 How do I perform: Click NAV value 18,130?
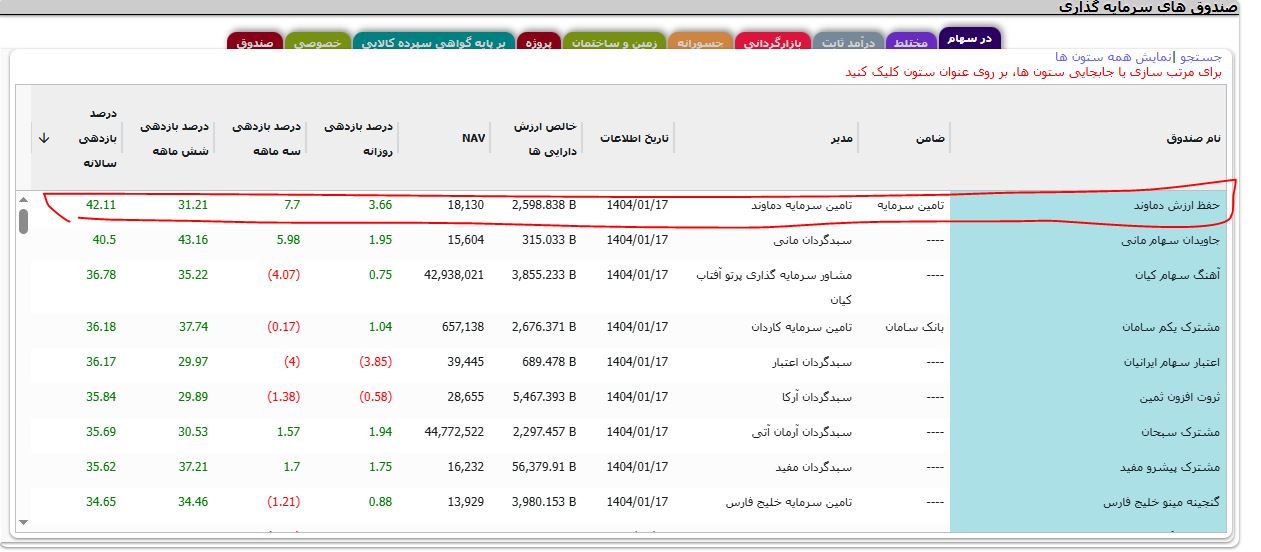pos(465,205)
